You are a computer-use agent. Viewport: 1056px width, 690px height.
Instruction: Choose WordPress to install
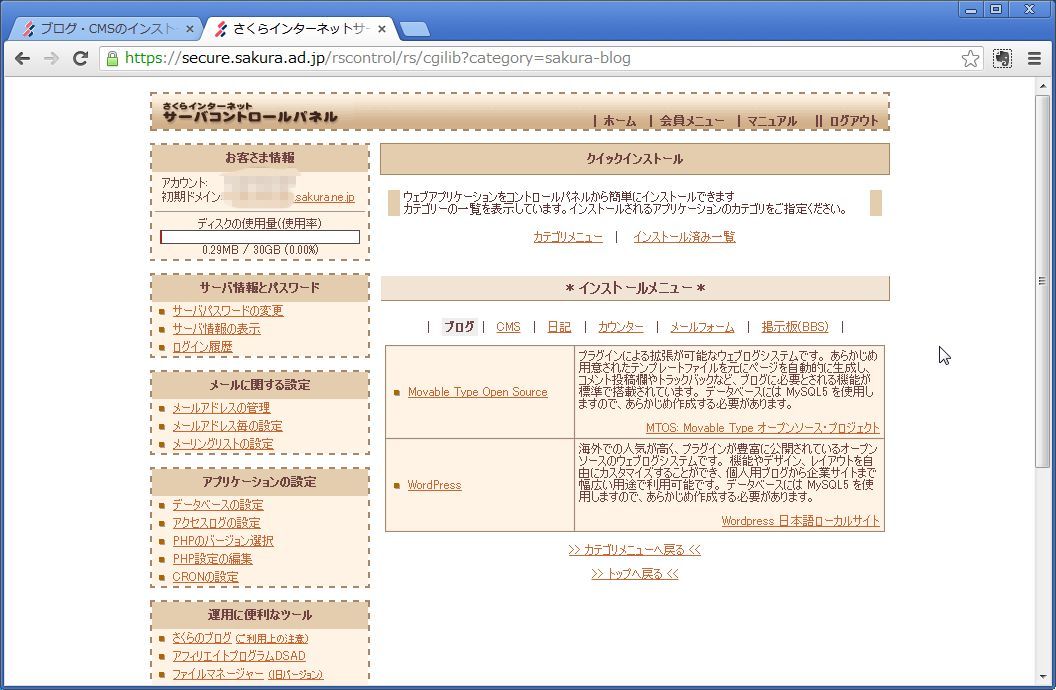434,485
